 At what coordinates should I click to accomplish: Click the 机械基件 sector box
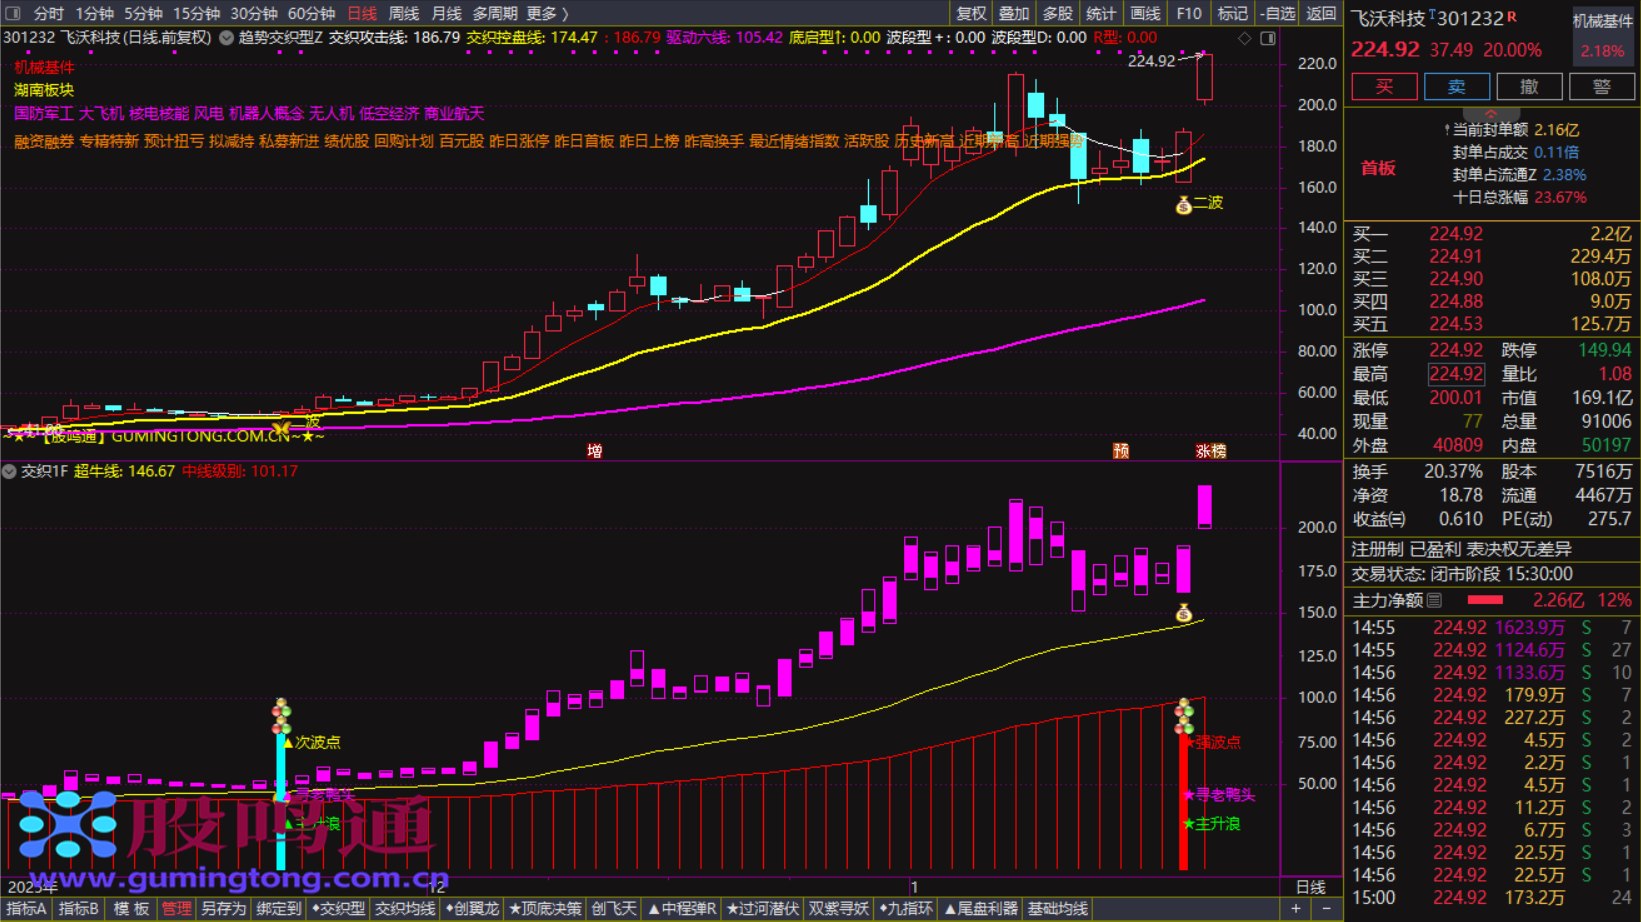point(1602,36)
